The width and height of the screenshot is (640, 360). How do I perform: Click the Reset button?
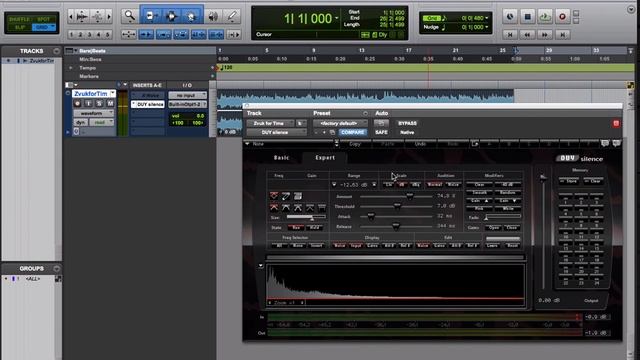tap(513, 245)
